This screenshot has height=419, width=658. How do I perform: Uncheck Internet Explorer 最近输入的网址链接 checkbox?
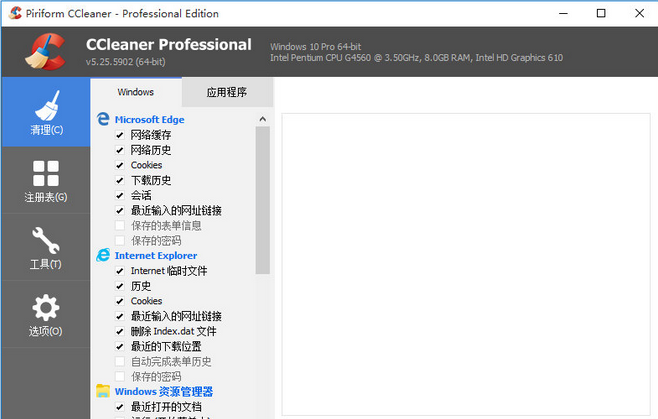120,316
